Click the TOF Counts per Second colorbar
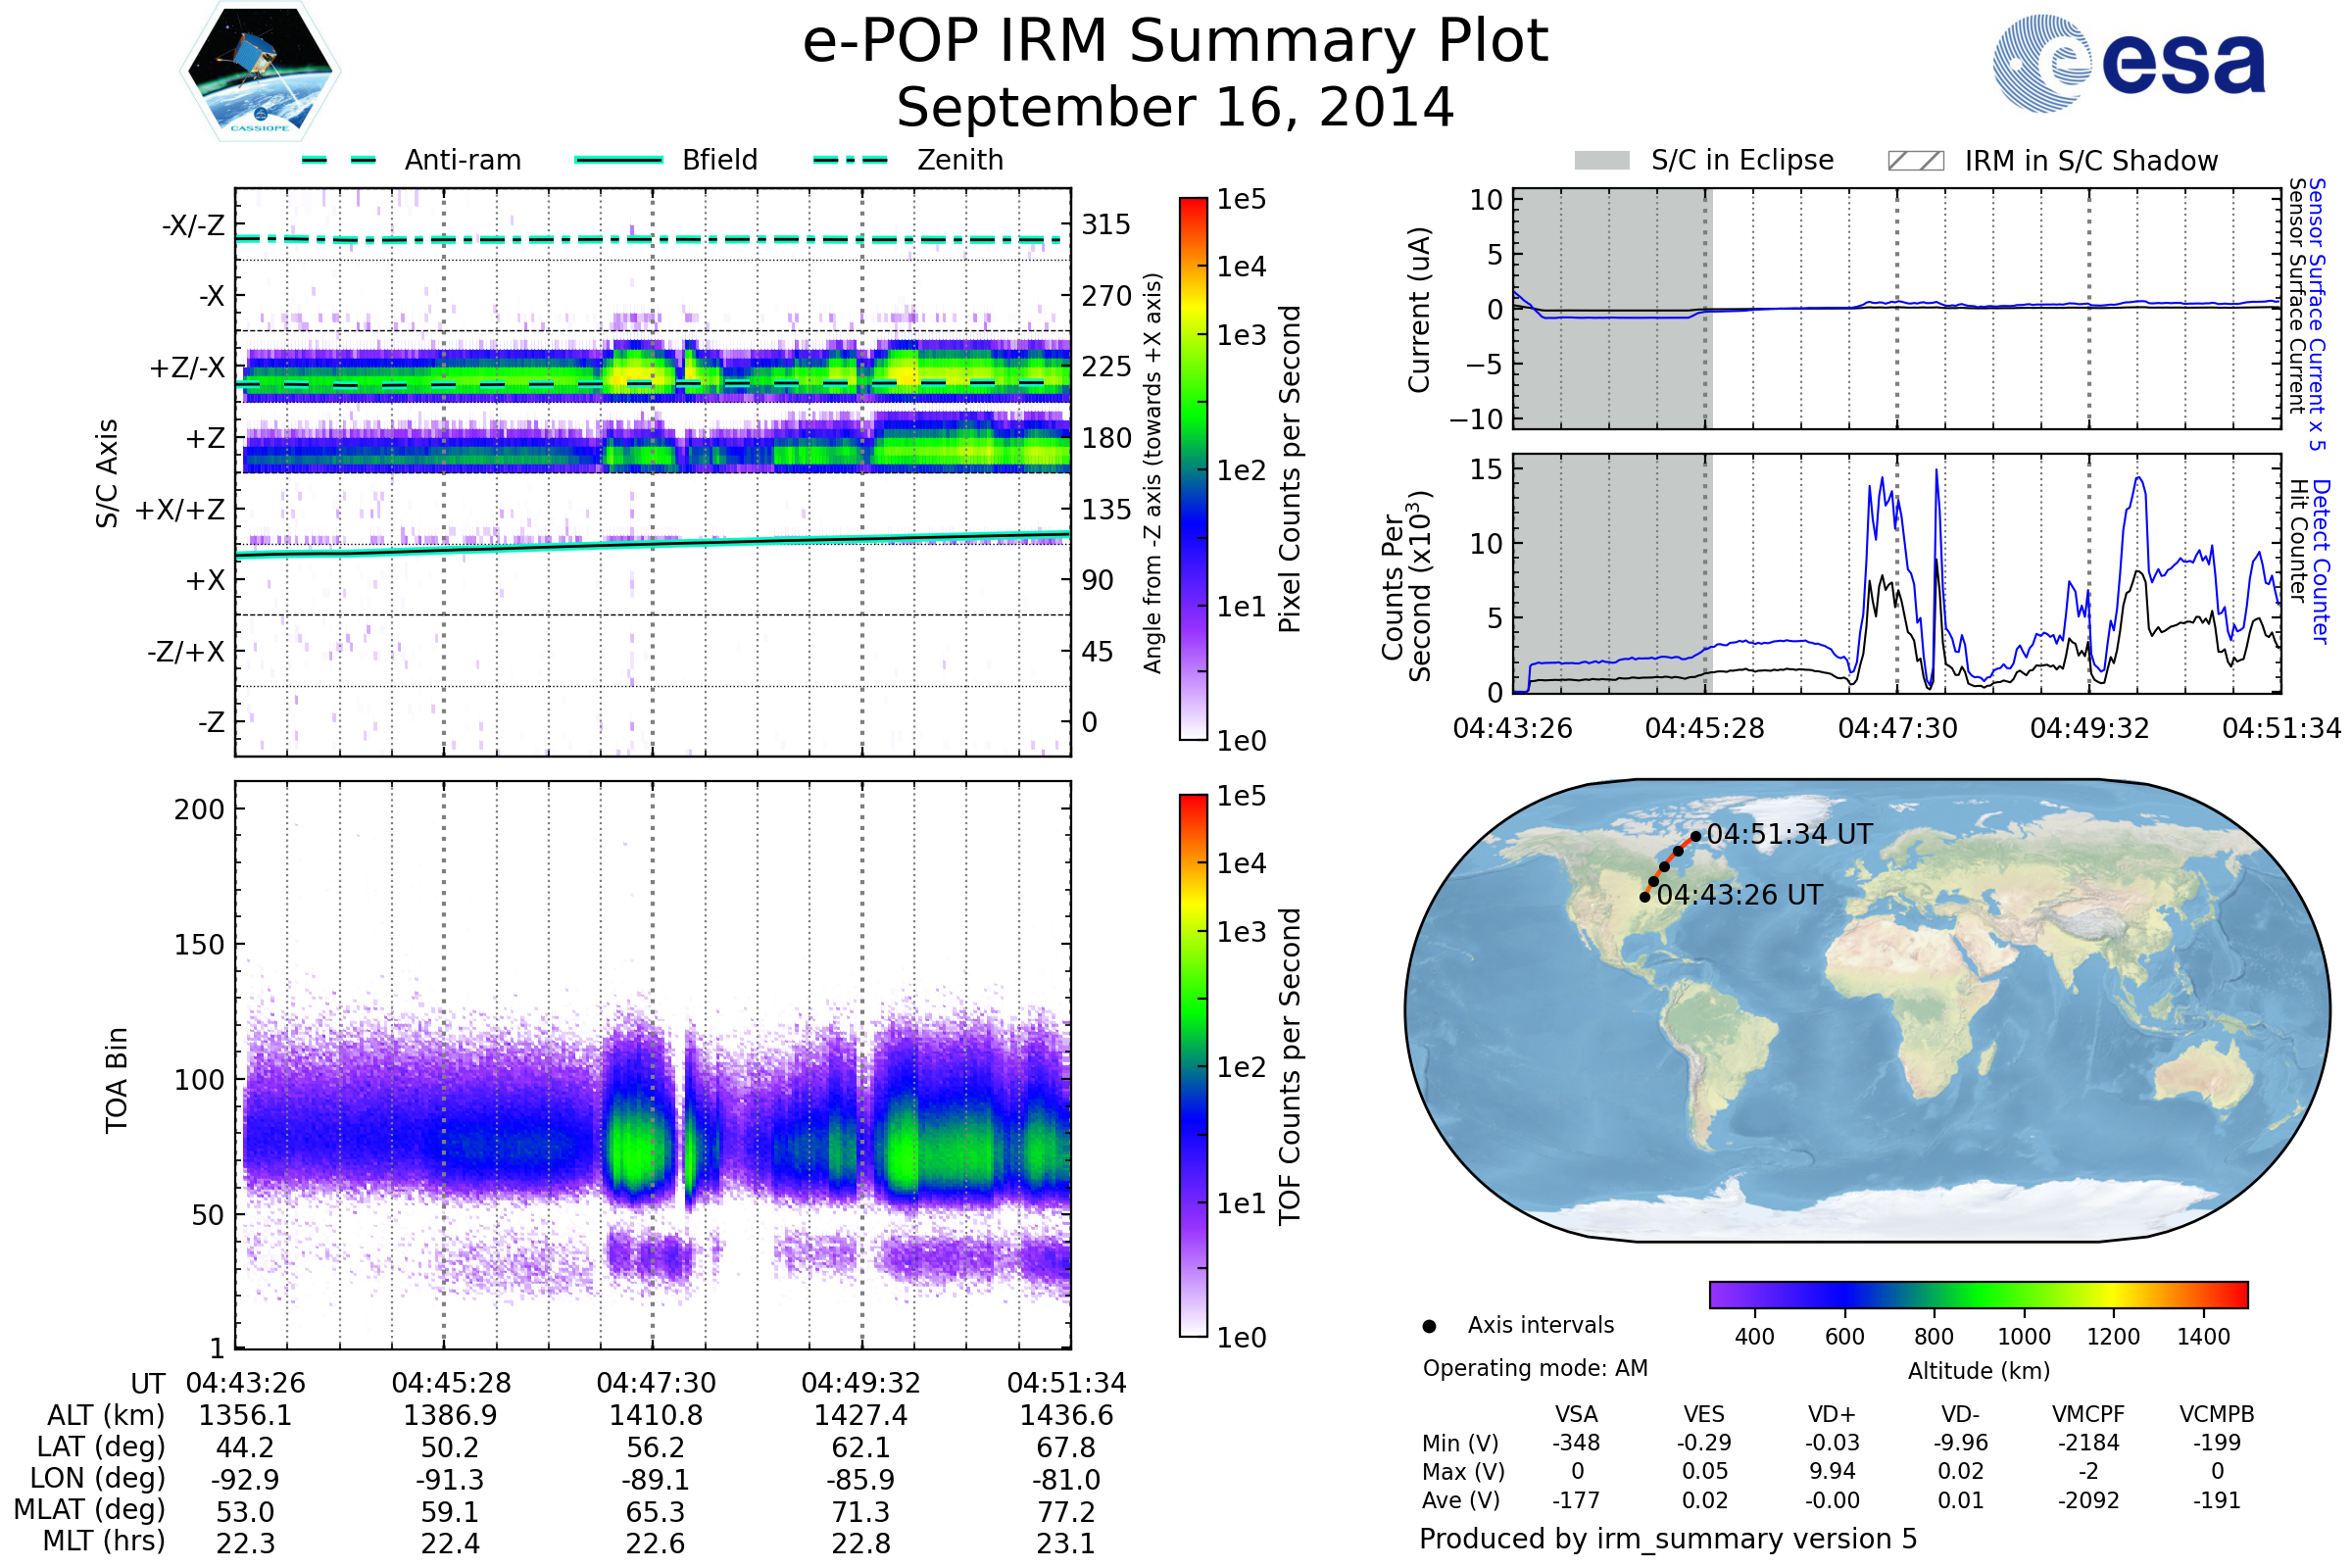 1193,1065
